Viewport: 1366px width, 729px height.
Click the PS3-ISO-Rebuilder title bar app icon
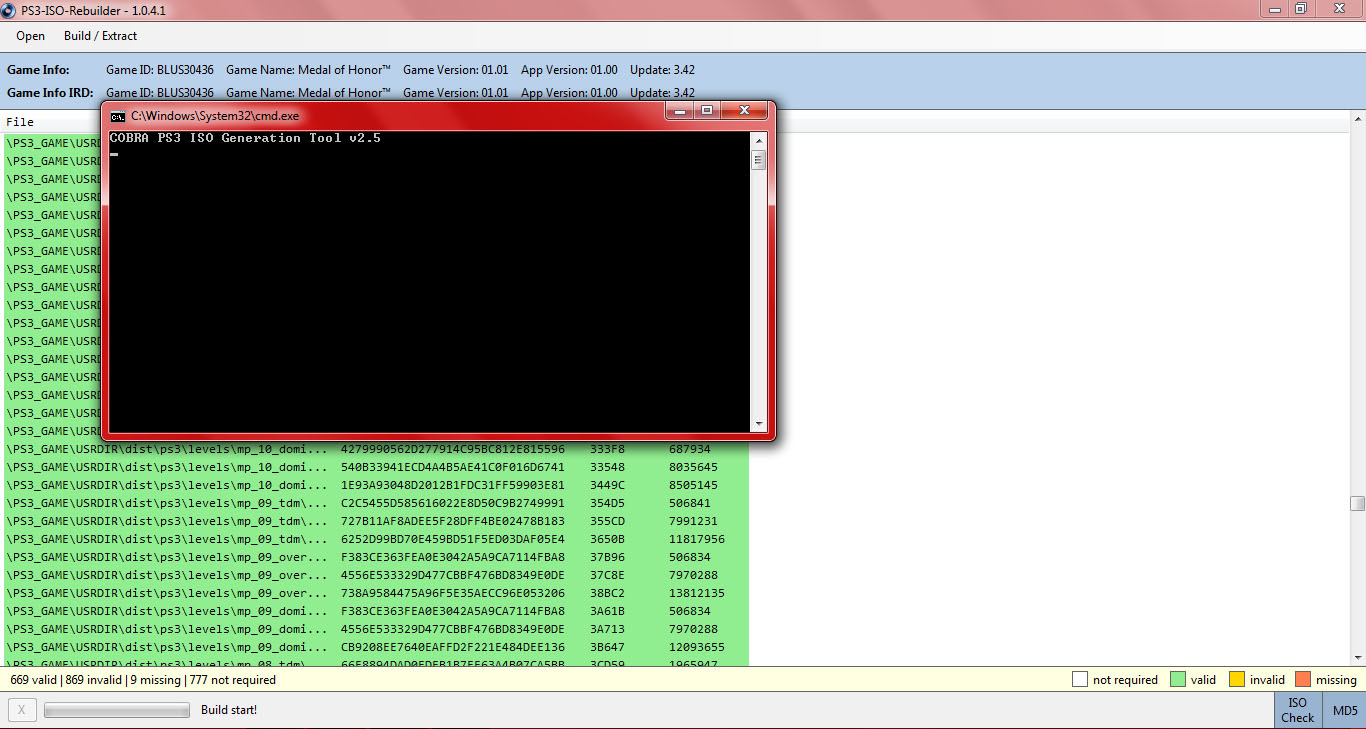click(9, 9)
